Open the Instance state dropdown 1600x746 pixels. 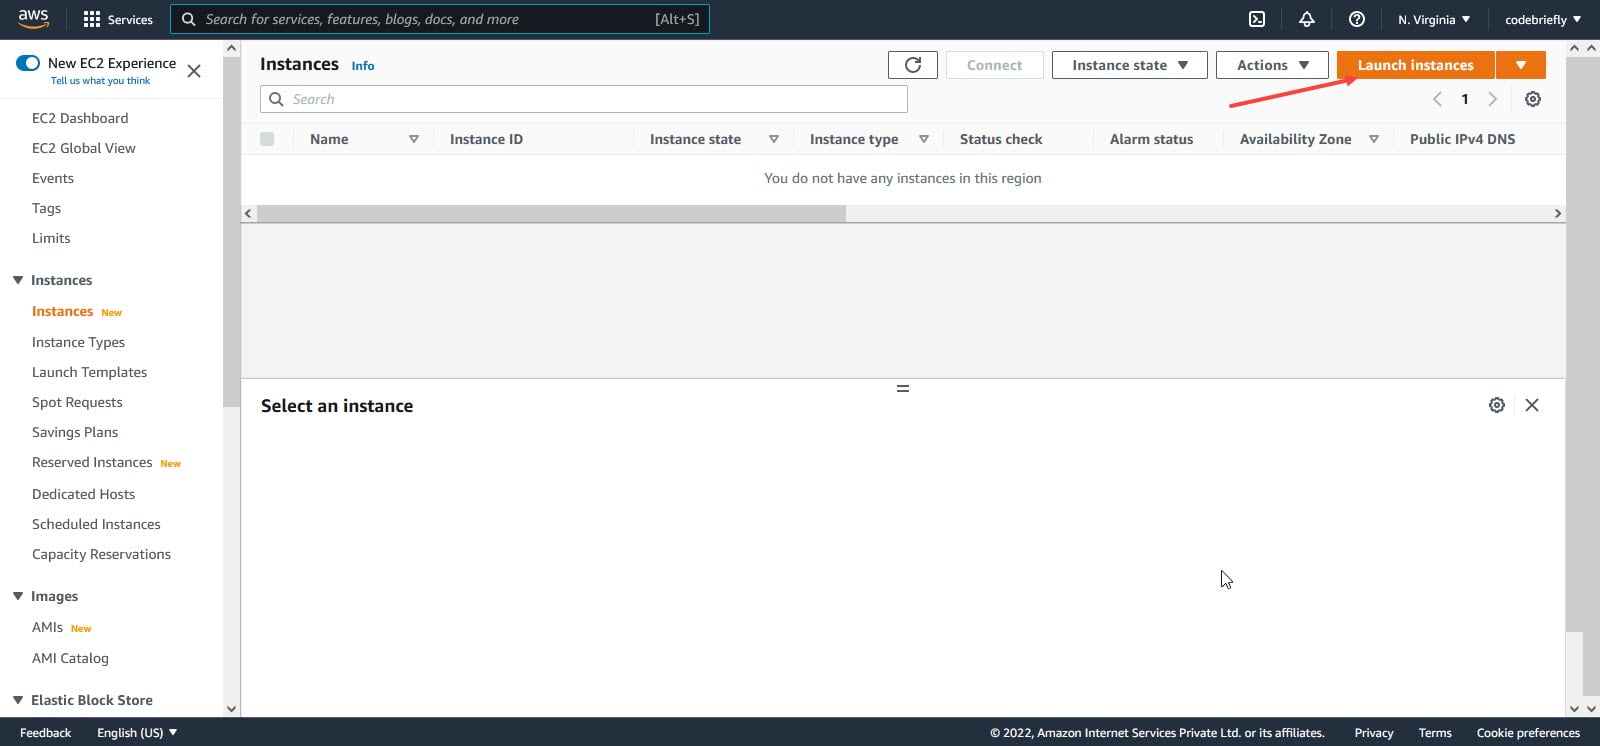pos(1130,65)
